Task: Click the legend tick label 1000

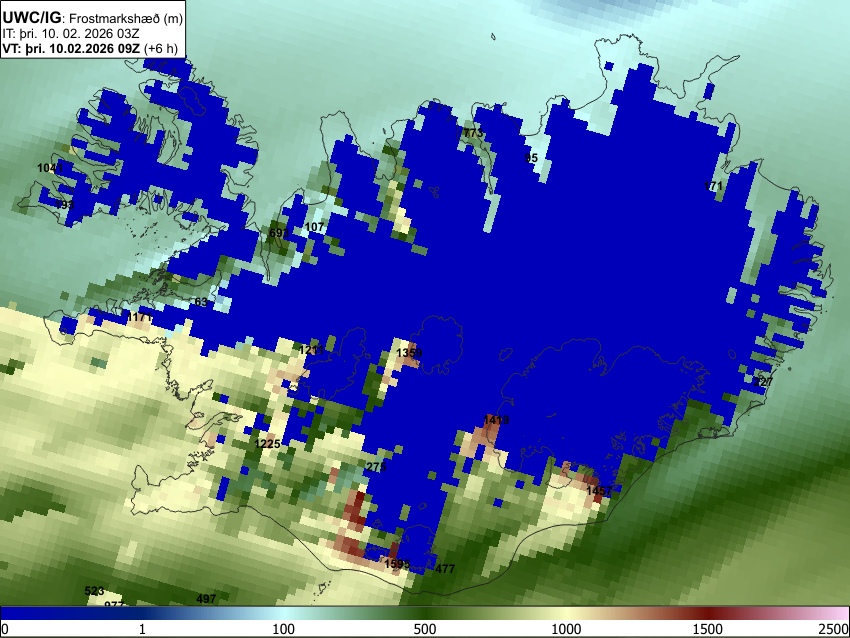Action: [566, 629]
